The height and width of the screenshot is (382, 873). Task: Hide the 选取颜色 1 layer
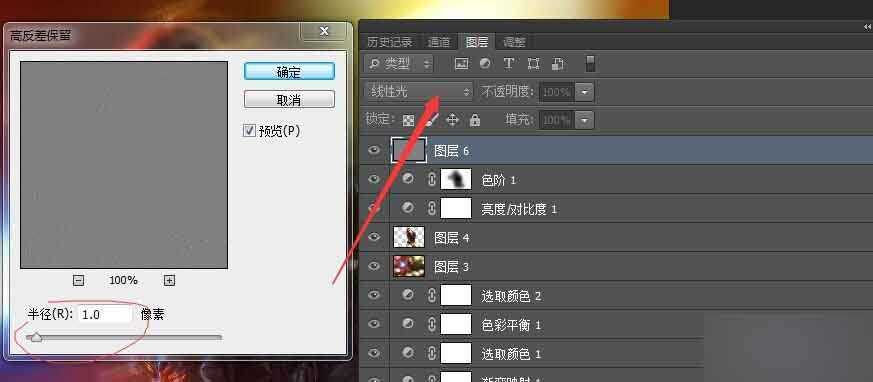coord(374,352)
